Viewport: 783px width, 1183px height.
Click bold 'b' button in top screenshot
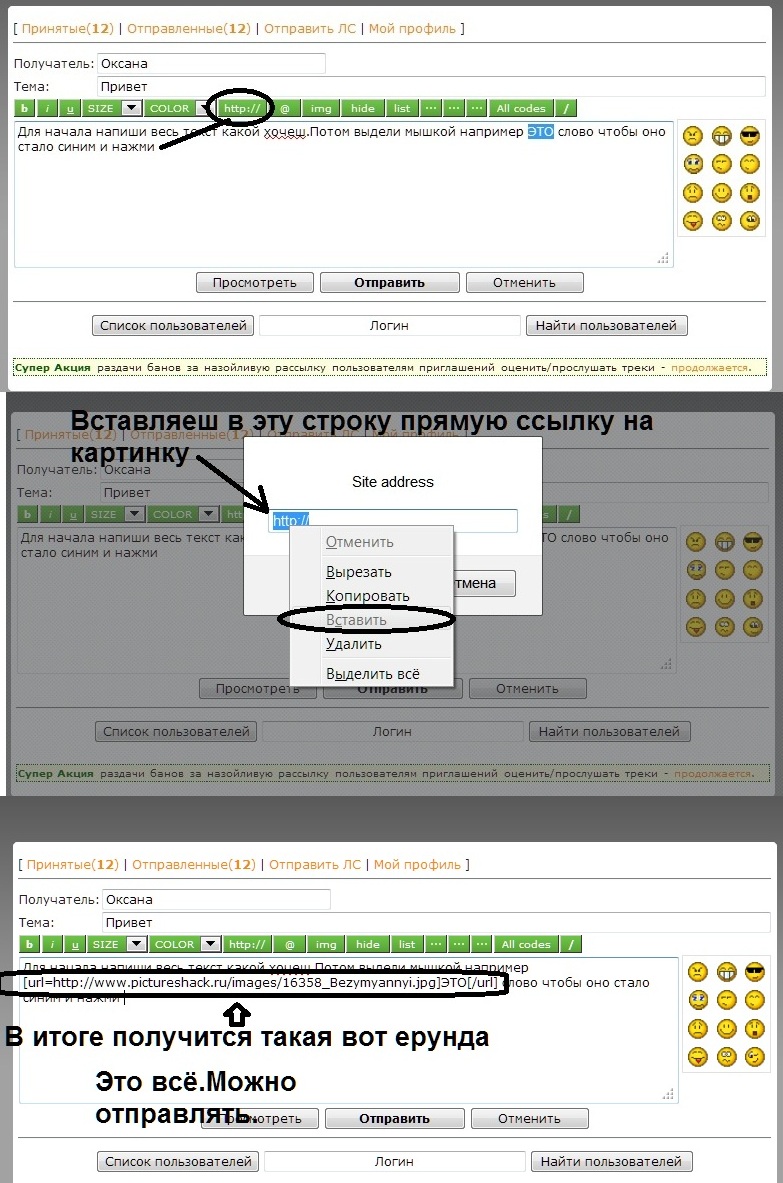click(25, 109)
